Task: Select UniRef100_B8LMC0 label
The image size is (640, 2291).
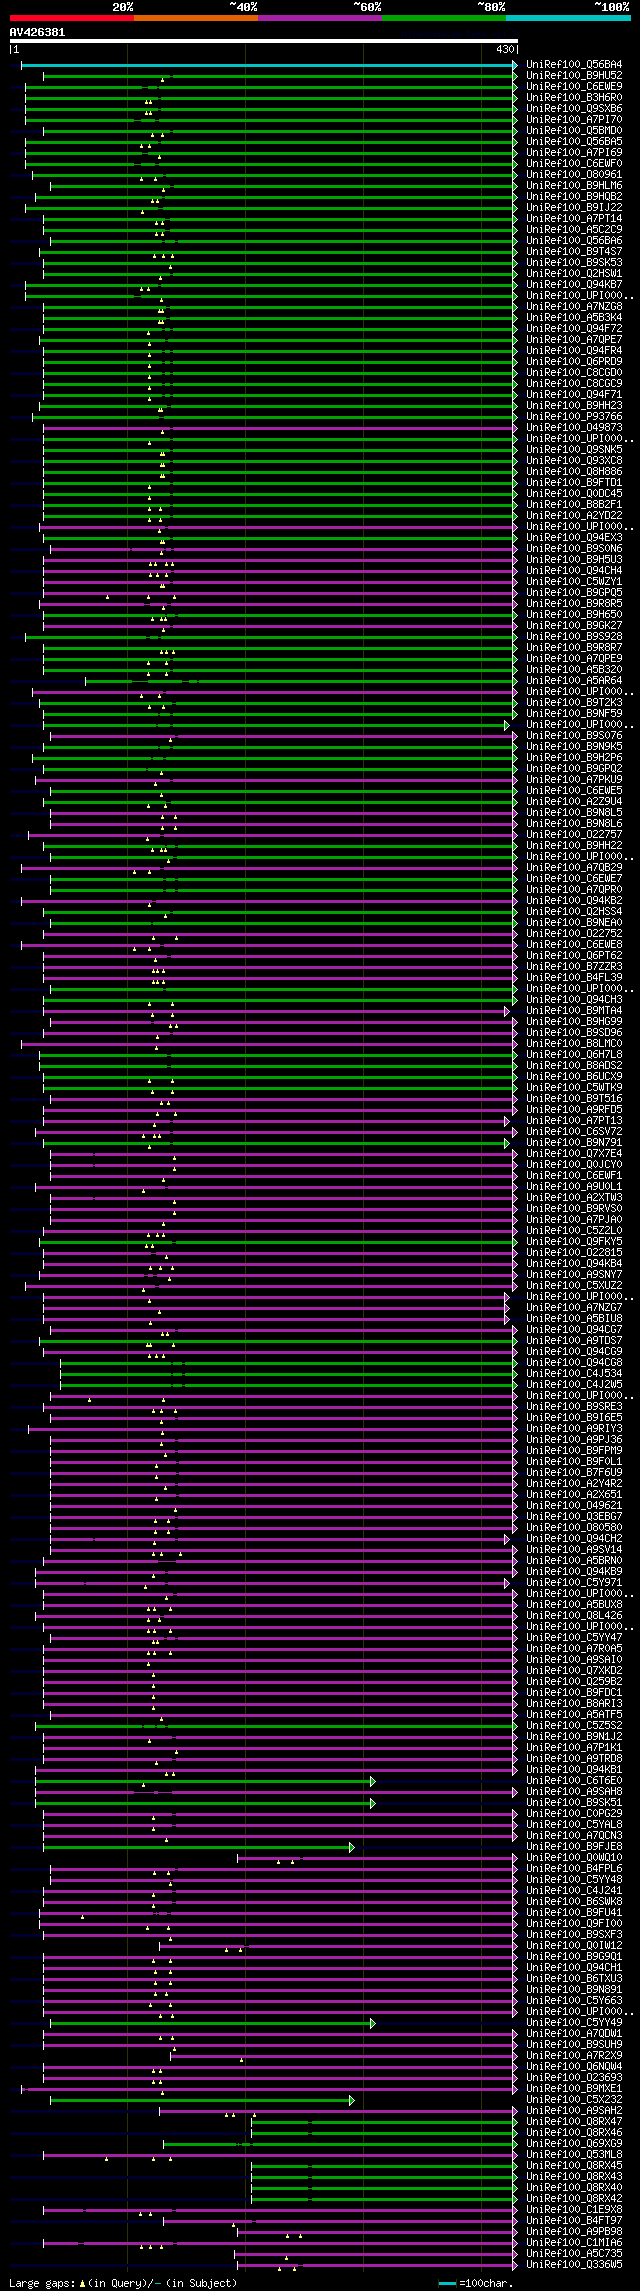Action: [x=574, y=1044]
